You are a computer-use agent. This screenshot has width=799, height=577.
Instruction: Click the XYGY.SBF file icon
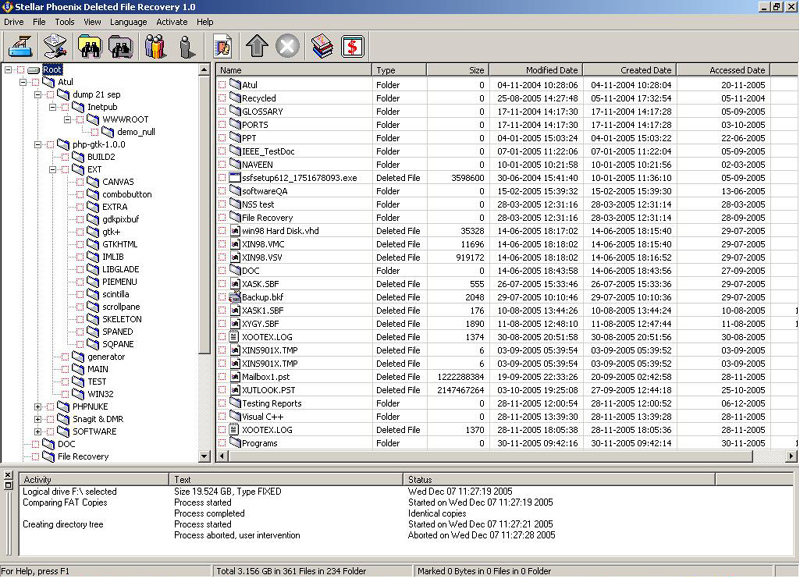point(234,324)
